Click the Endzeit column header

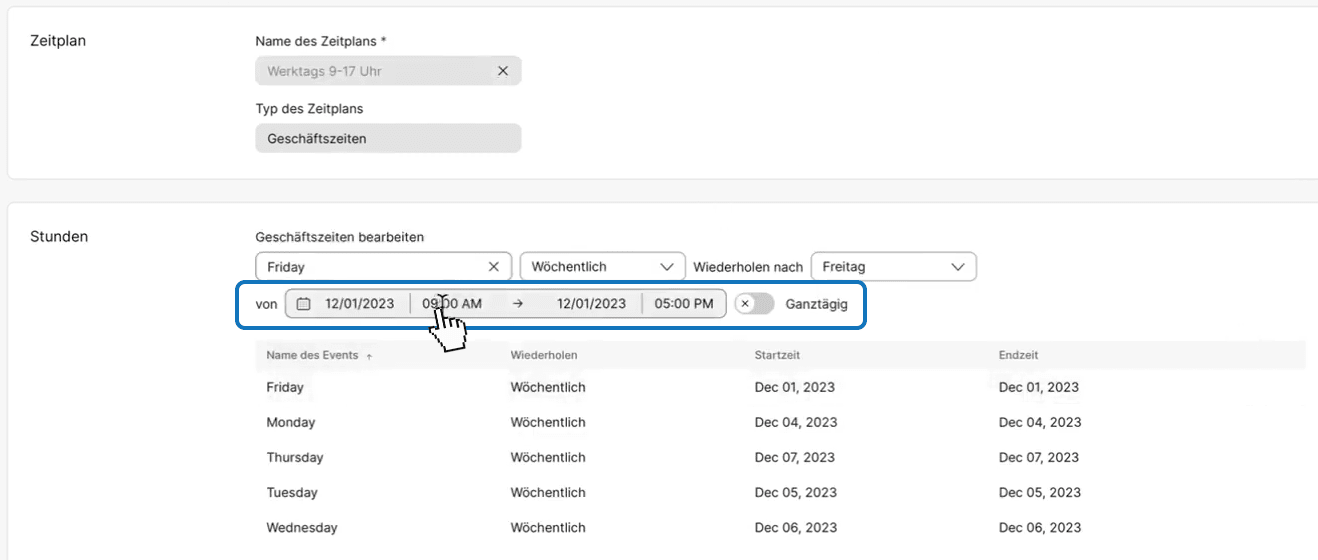[1018, 355]
